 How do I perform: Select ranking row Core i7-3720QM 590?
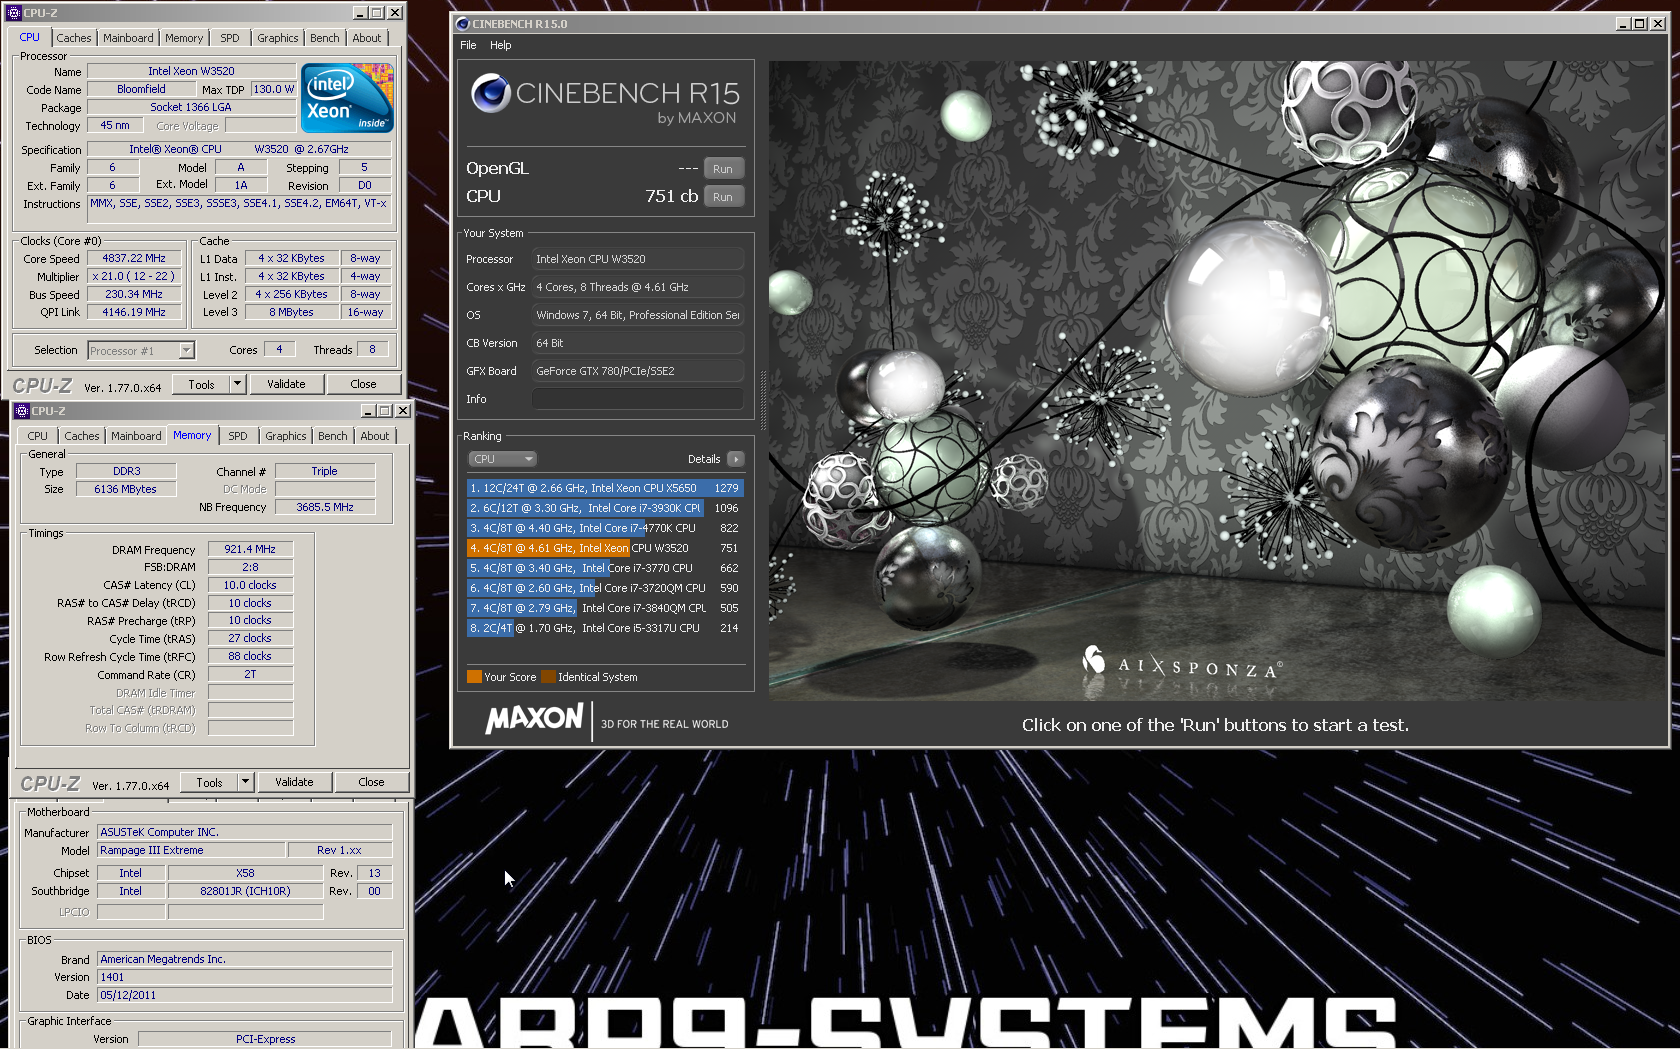tap(605, 588)
